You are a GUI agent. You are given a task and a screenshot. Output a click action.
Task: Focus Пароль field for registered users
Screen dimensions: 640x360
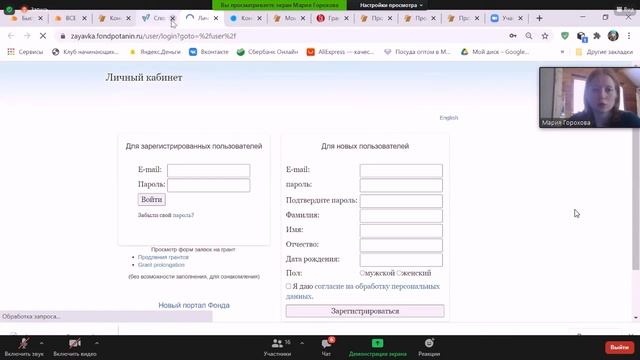209,185
